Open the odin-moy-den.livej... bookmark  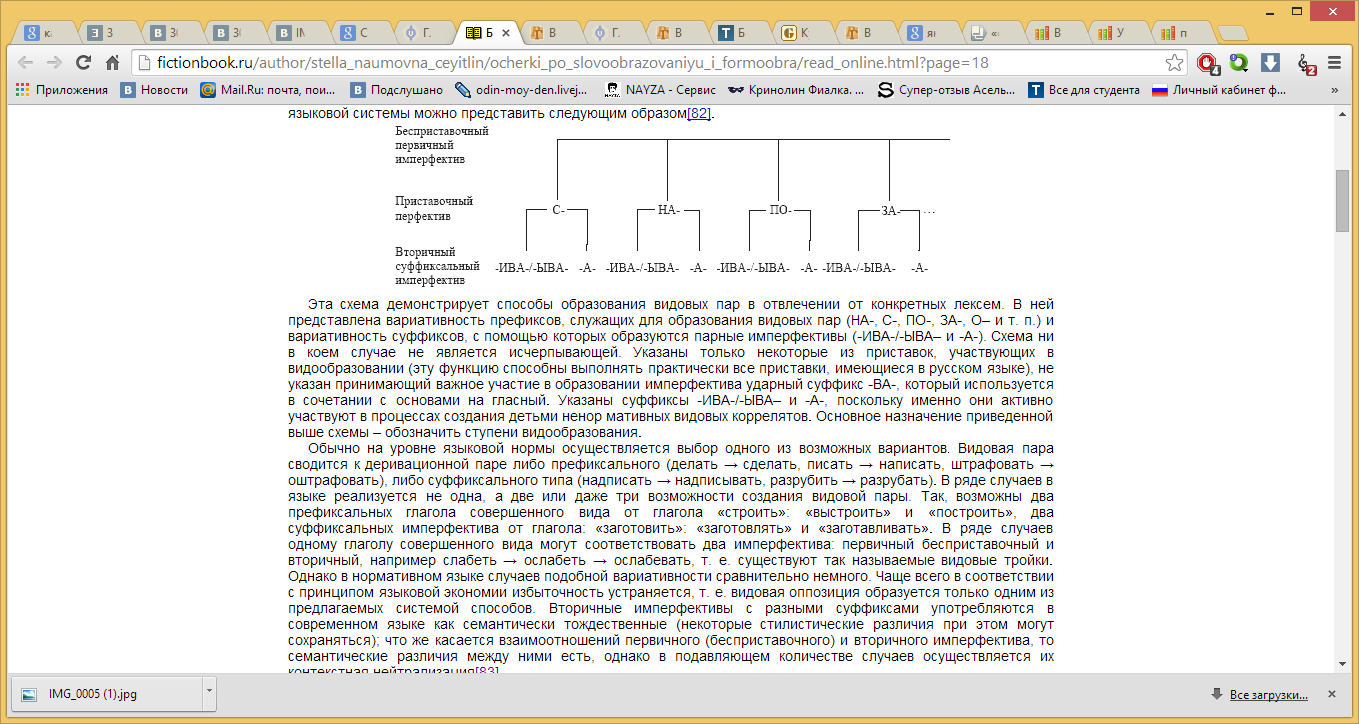point(521,90)
